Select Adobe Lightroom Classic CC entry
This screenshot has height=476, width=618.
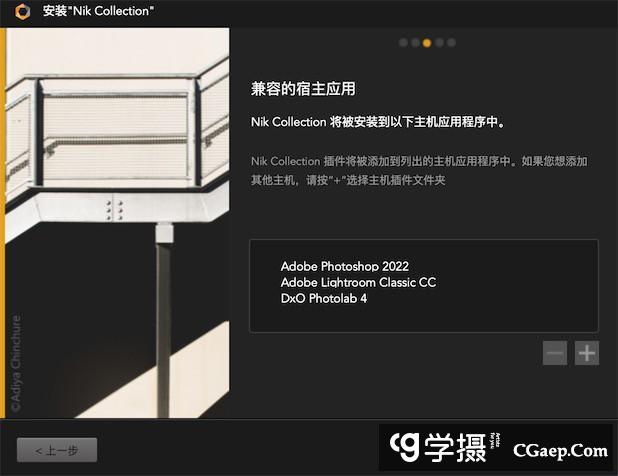click(x=358, y=283)
